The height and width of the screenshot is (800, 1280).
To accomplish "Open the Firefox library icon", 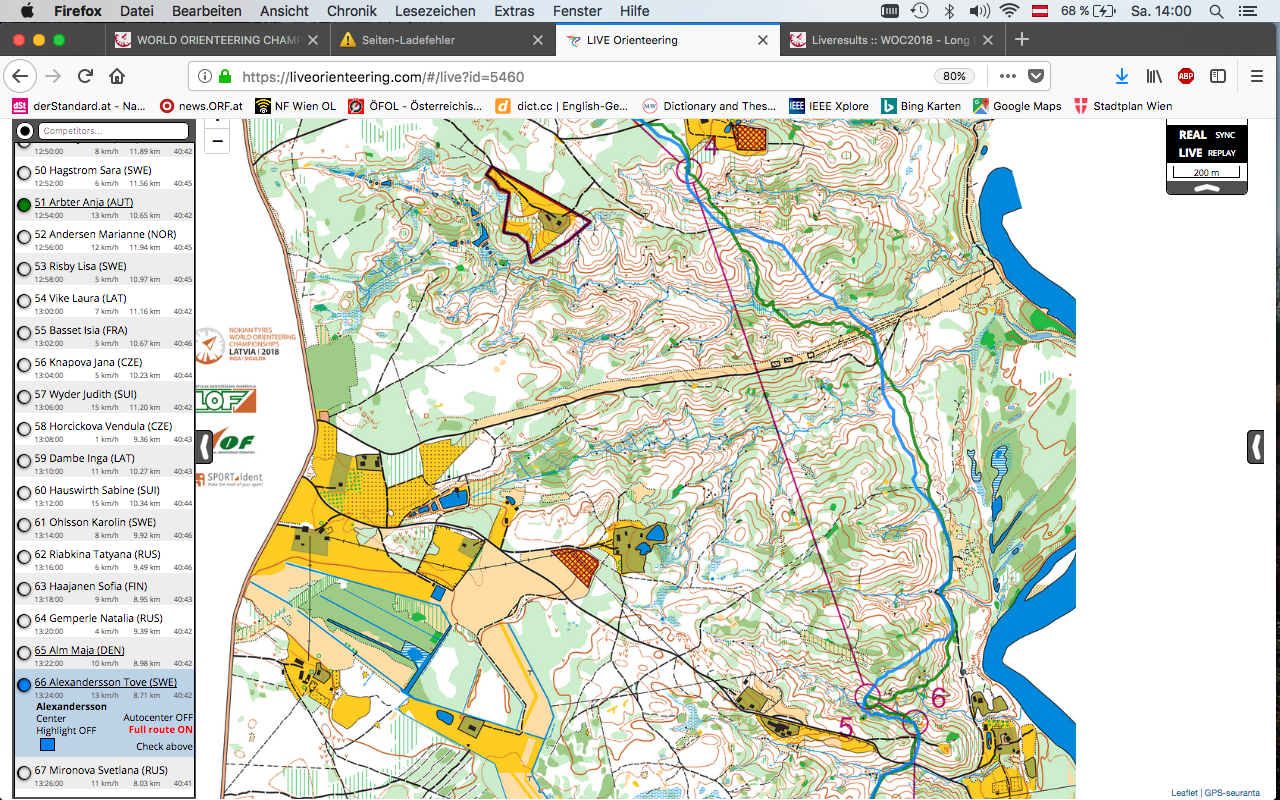I will (1154, 76).
